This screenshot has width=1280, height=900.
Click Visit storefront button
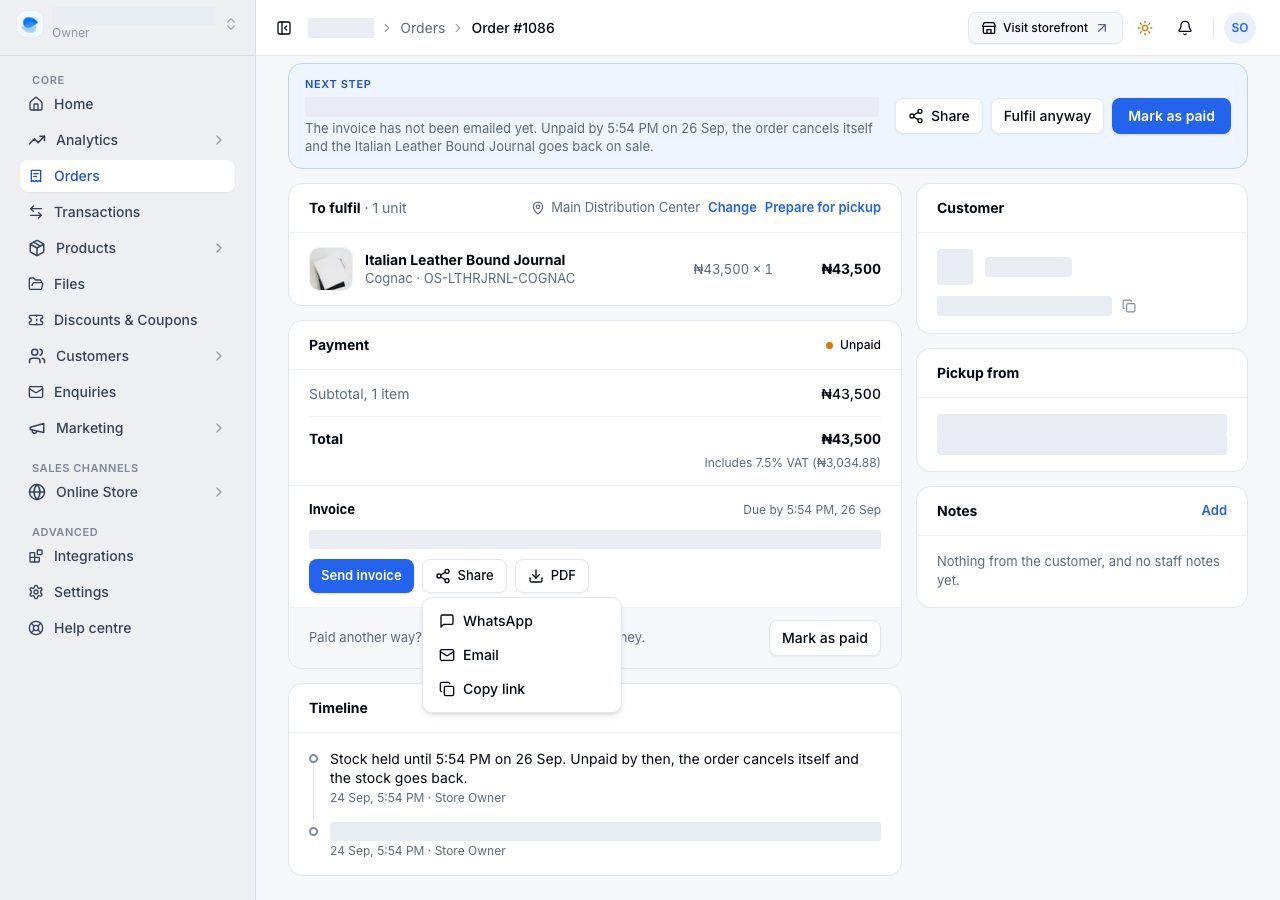tap(1045, 28)
